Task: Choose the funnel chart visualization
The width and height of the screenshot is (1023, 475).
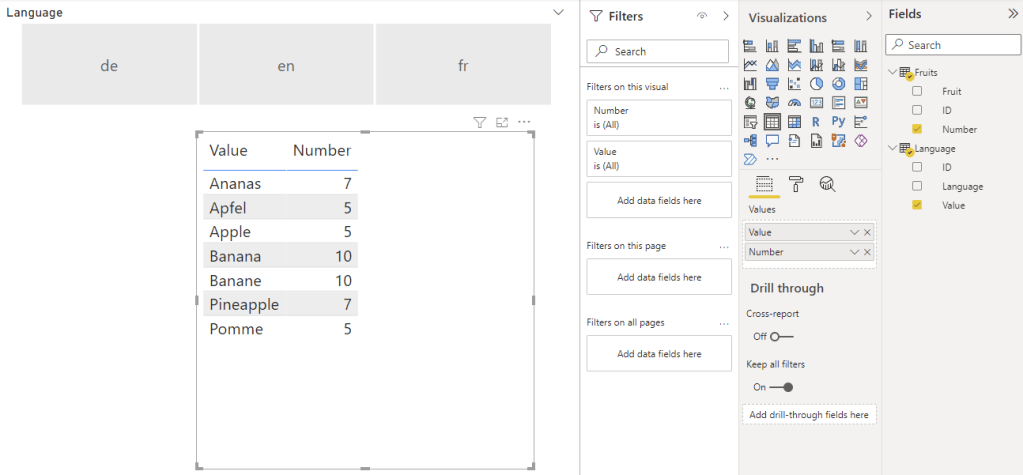Action: pos(772,83)
